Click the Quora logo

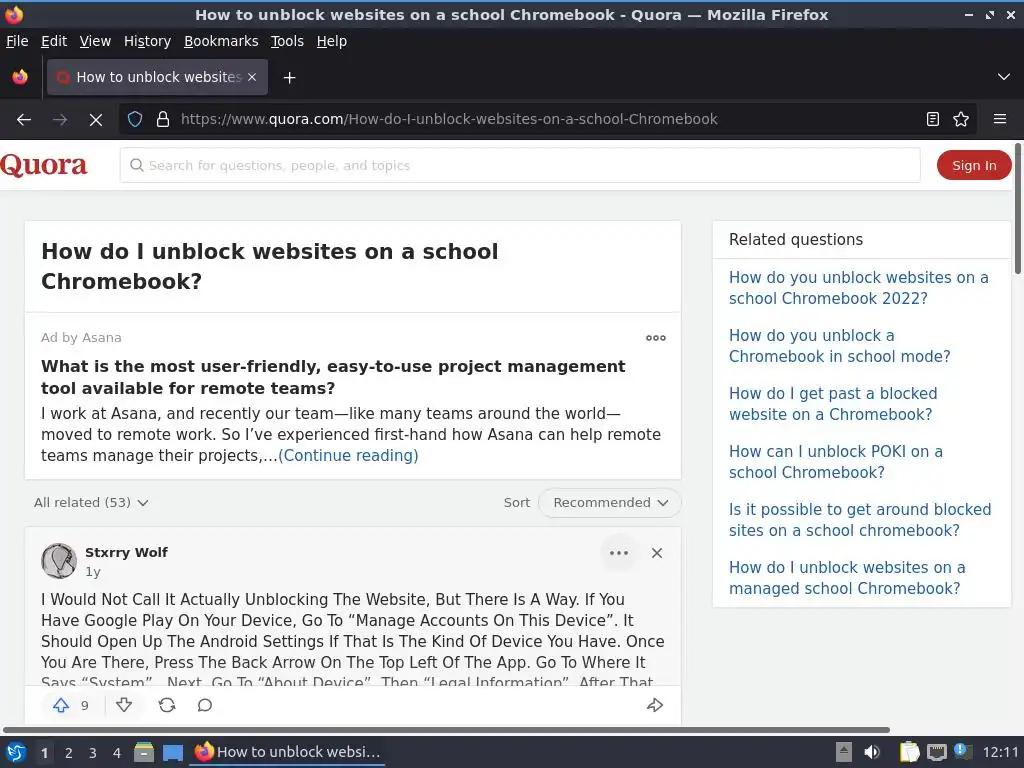44,165
